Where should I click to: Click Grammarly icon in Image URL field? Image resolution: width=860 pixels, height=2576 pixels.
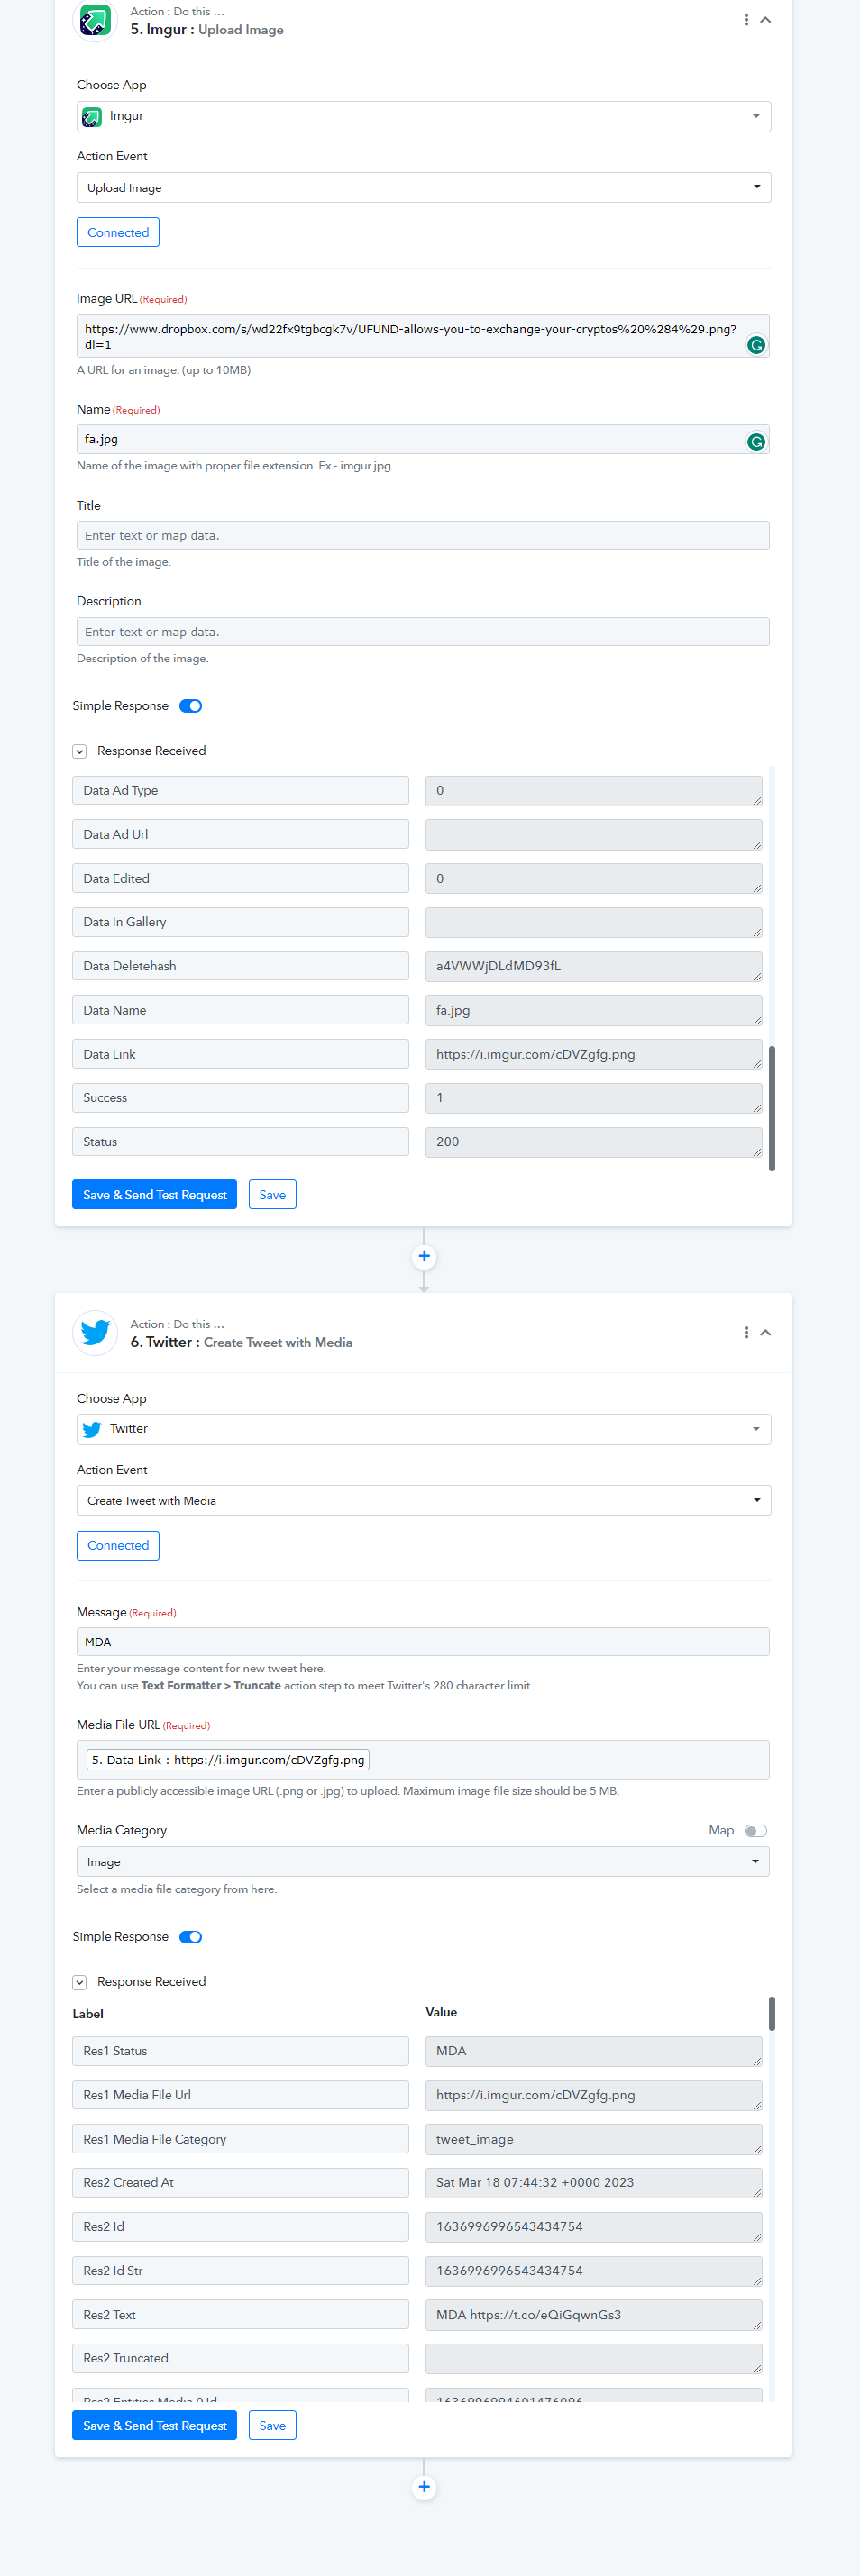coord(756,345)
